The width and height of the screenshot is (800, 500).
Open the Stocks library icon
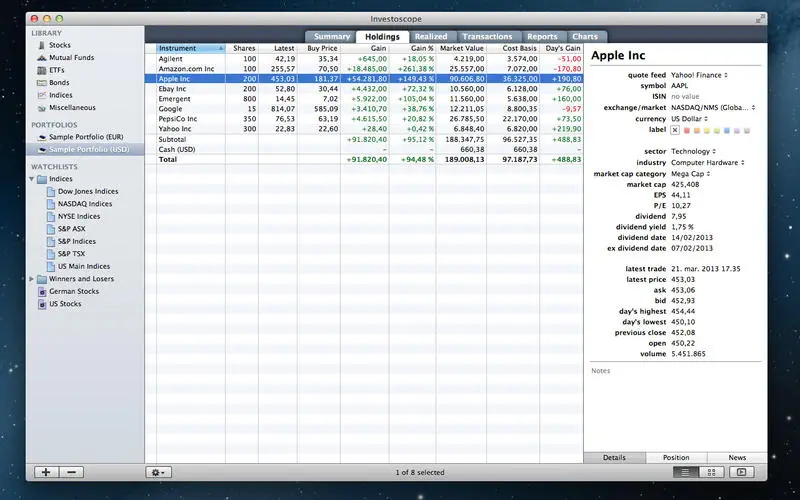42,45
